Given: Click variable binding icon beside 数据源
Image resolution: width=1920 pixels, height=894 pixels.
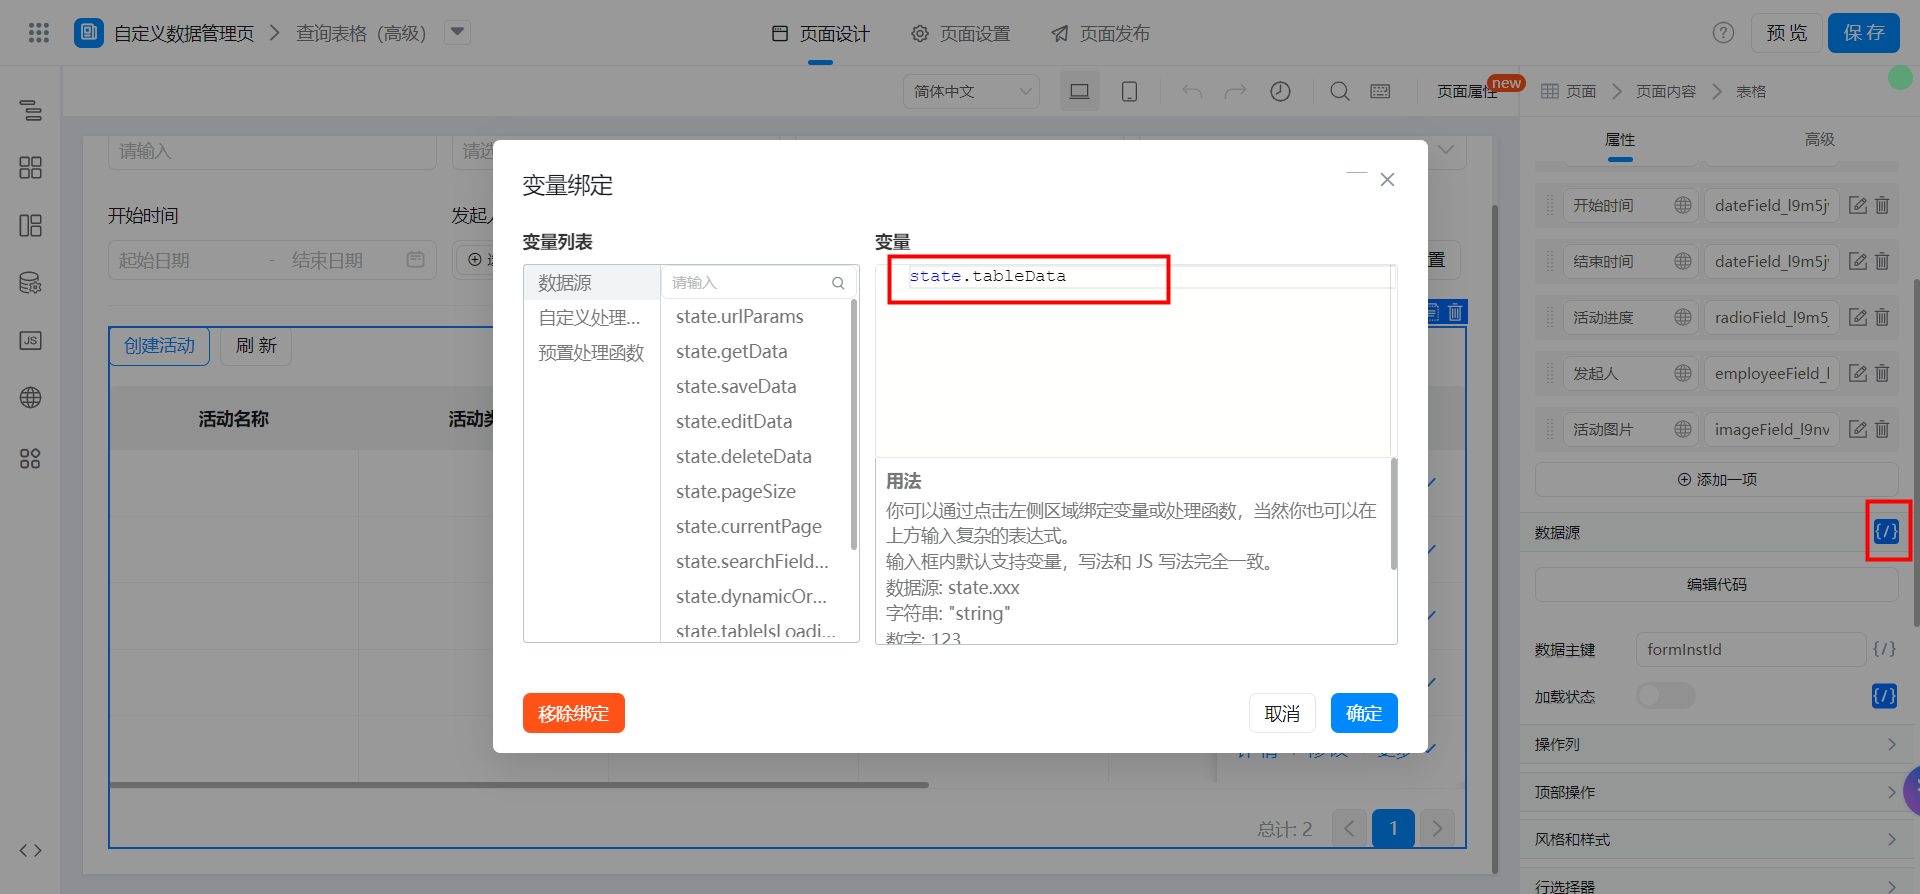Looking at the screenshot, I should click(1886, 532).
